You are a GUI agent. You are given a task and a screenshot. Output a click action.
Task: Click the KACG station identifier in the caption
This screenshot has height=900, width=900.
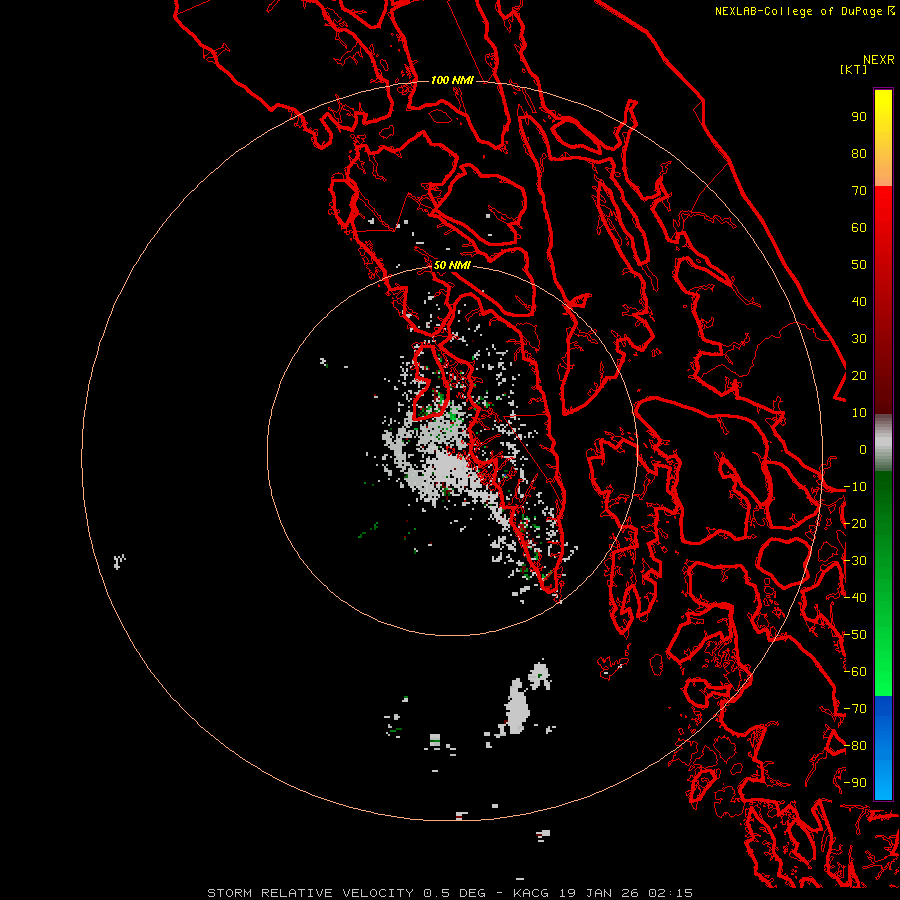(530, 893)
